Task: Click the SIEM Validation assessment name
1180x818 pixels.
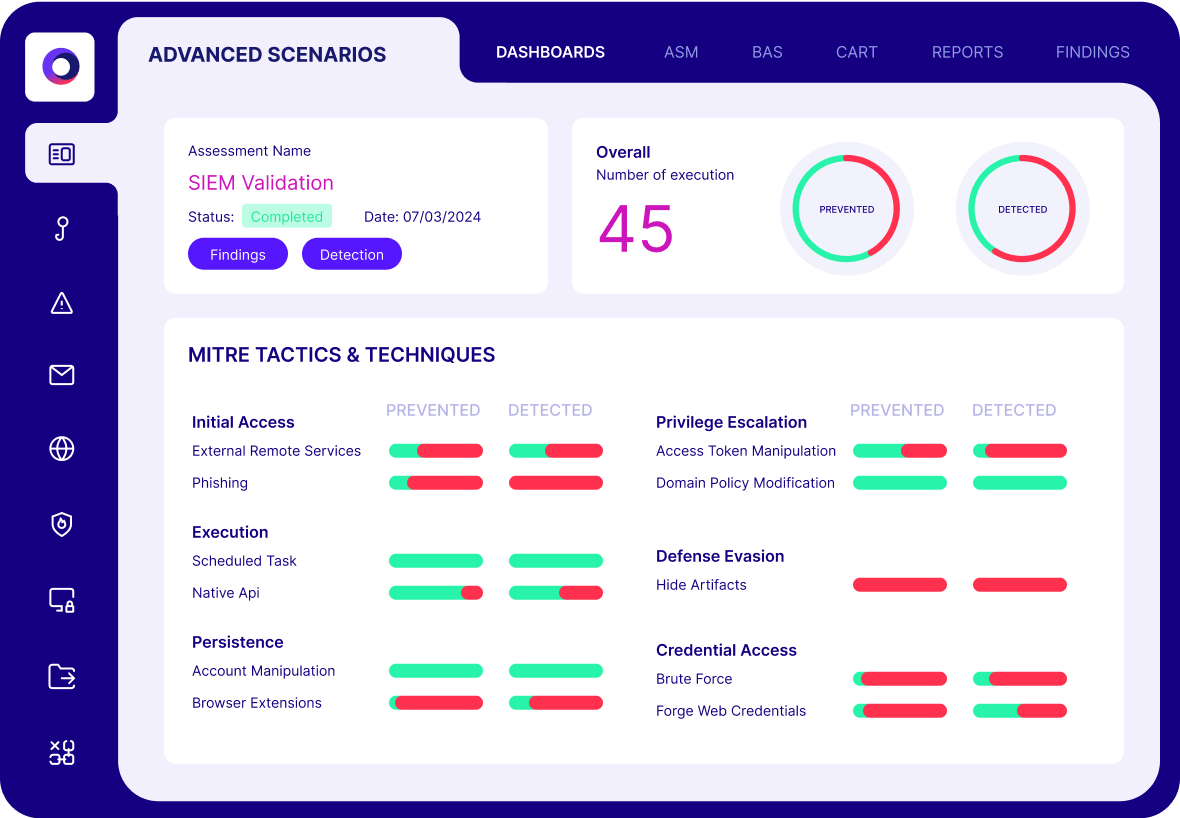Action: (x=261, y=183)
